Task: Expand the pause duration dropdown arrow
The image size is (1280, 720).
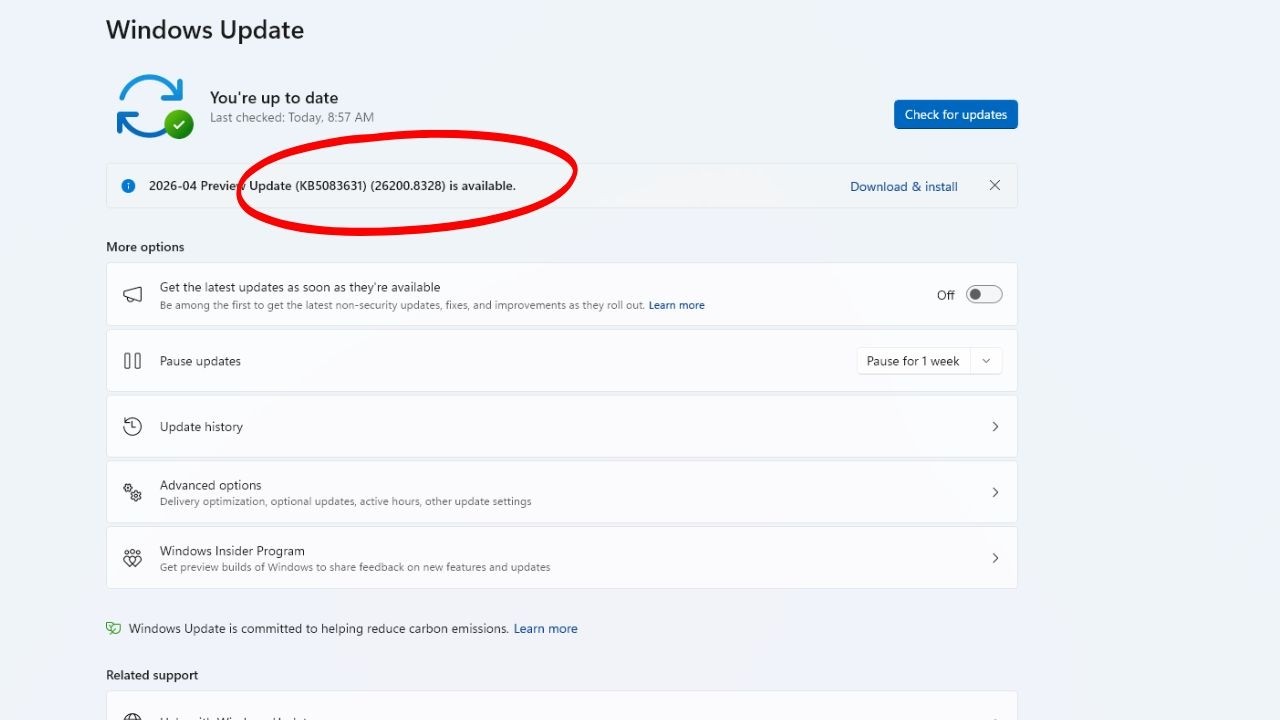Action: click(x=986, y=361)
